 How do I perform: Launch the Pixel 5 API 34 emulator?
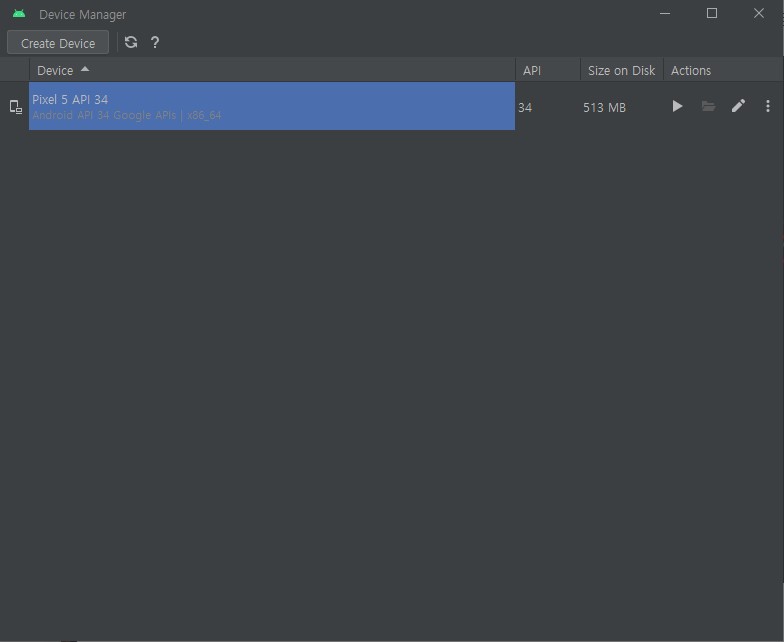[677, 106]
